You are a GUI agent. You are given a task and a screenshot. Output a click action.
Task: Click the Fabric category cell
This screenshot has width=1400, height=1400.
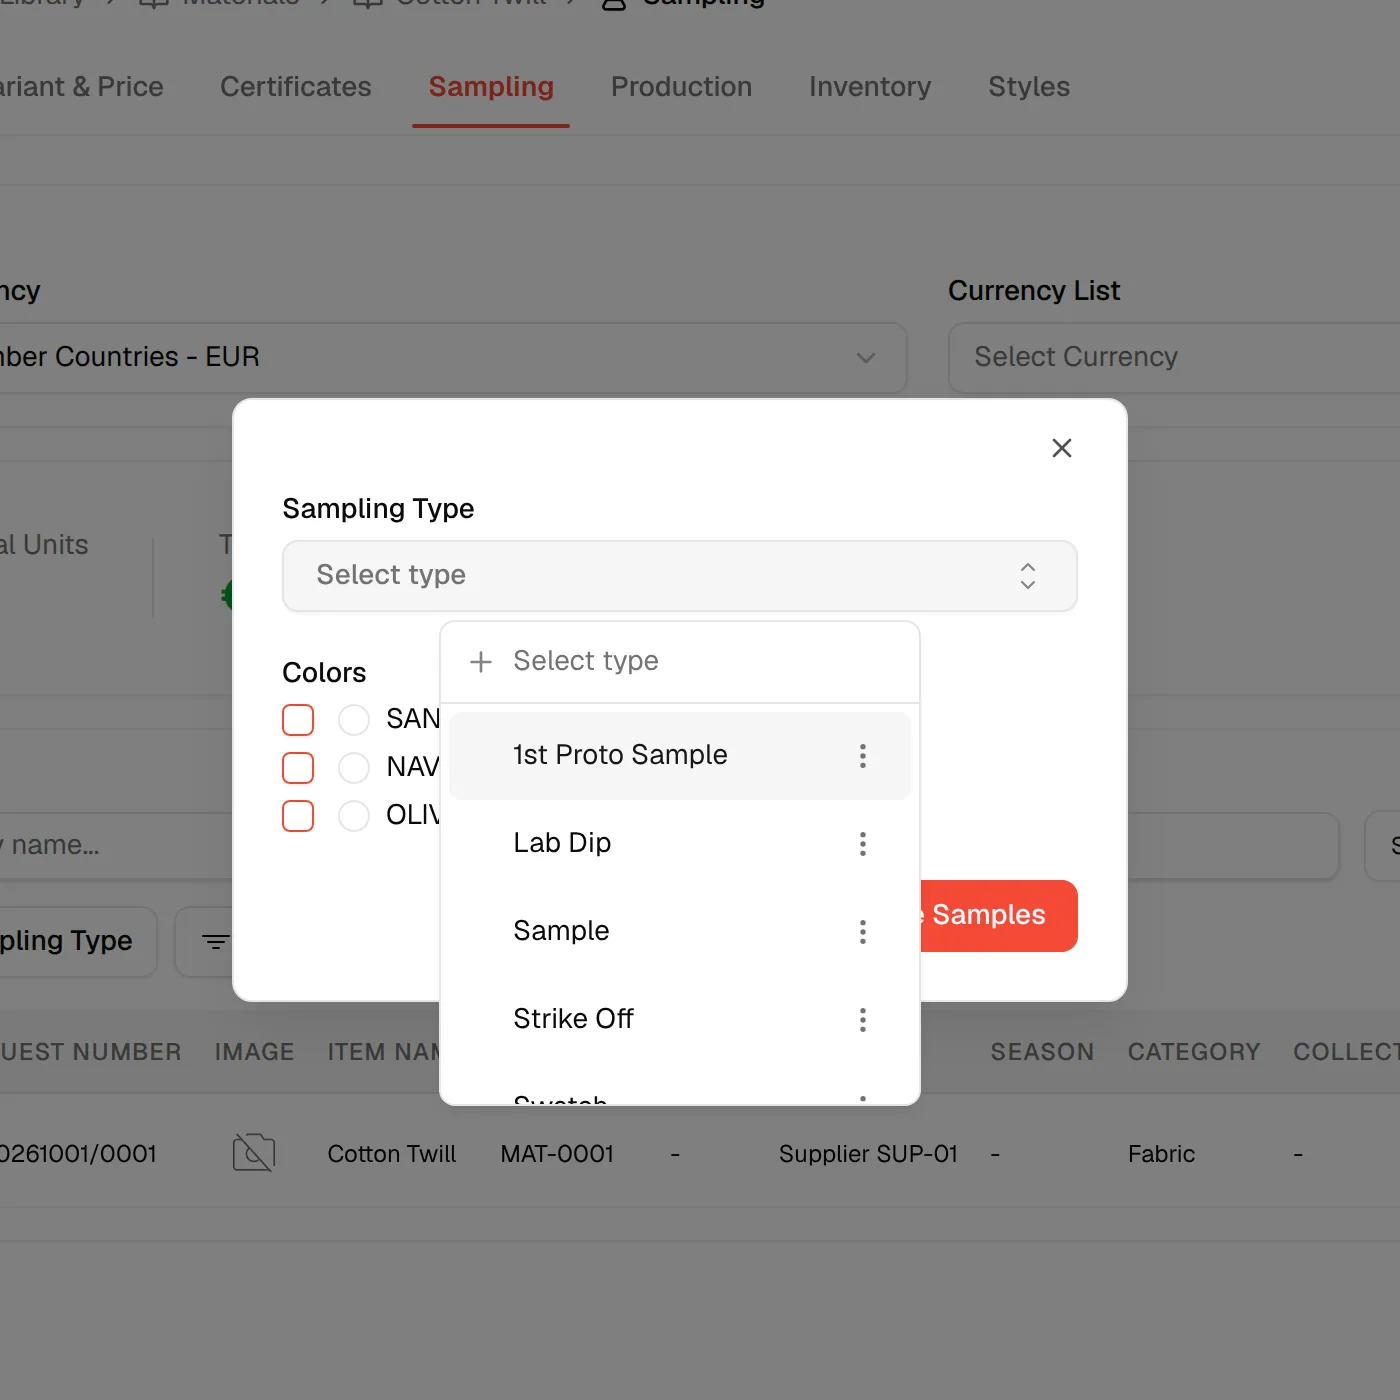[x=1161, y=1154]
